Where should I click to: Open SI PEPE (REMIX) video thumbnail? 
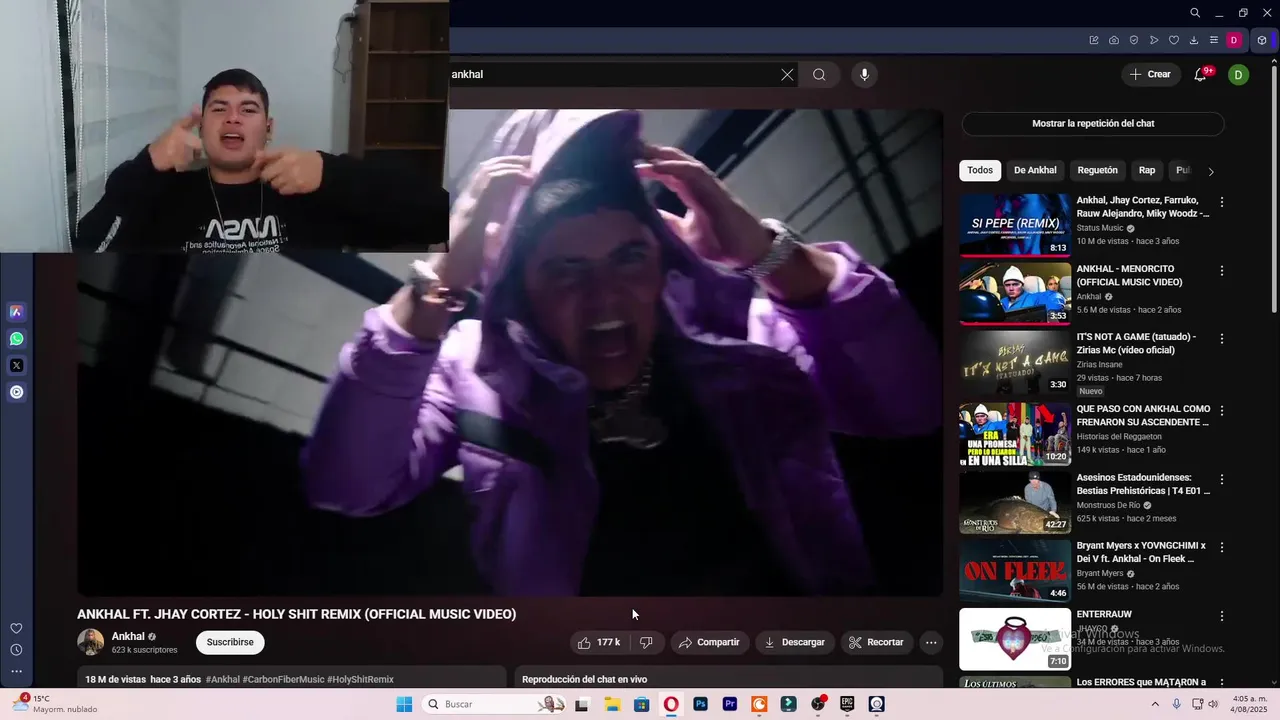[x=1015, y=225]
